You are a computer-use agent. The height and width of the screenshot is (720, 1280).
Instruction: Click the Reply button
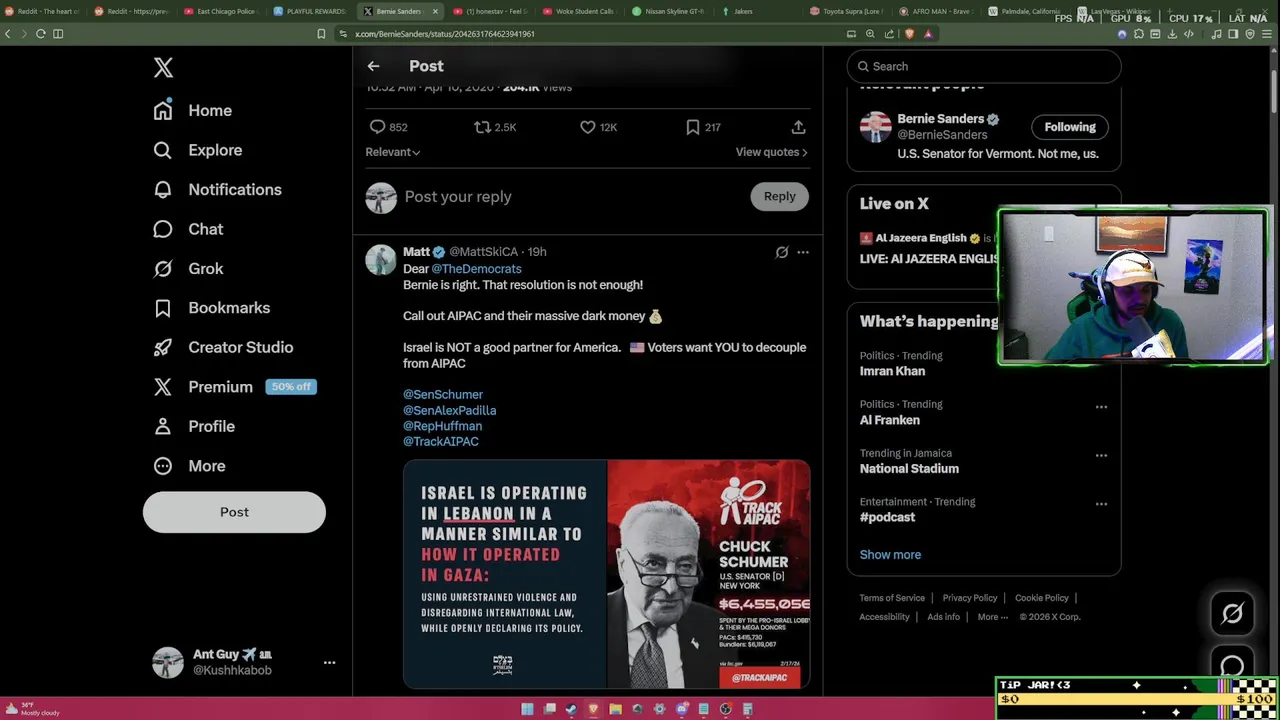(x=780, y=196)
